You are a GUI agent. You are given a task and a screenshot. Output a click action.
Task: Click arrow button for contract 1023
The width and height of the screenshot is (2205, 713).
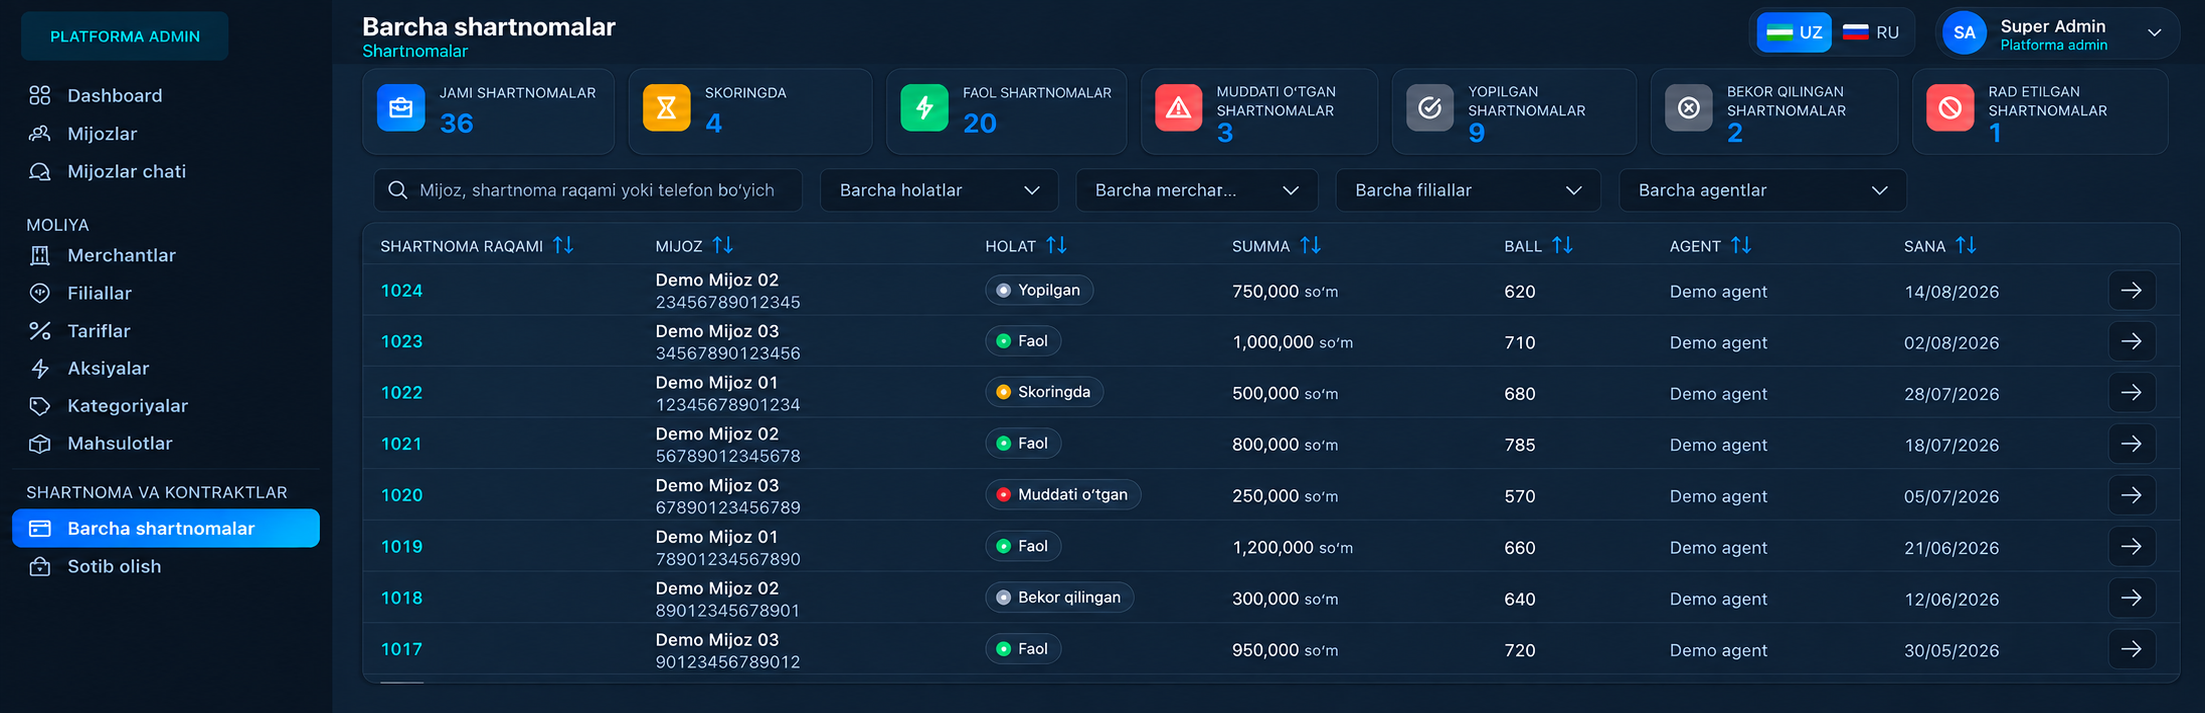(x=2132, y=341)
